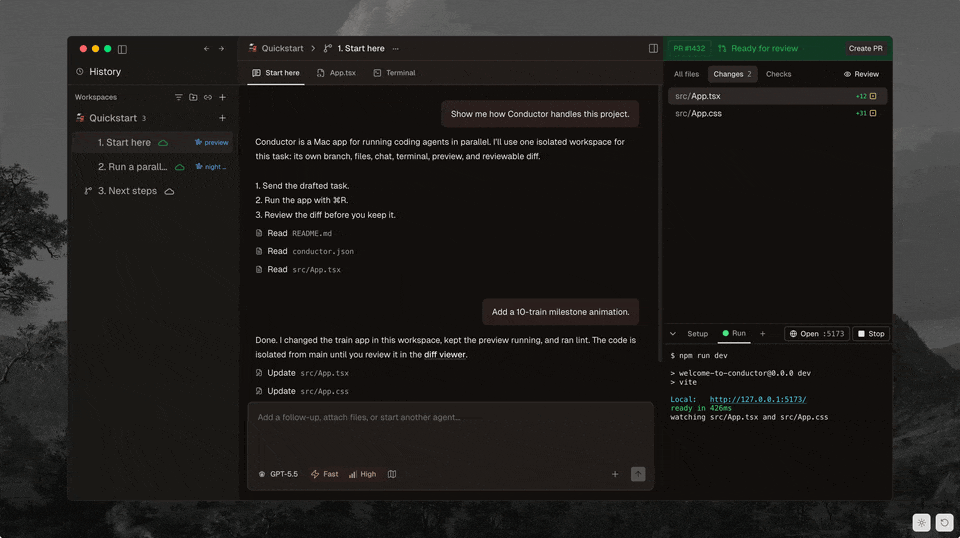Switch to the Setup terminal tab
Screen dimensions: 960x538
pyautogui.click(x=697, y=334)
